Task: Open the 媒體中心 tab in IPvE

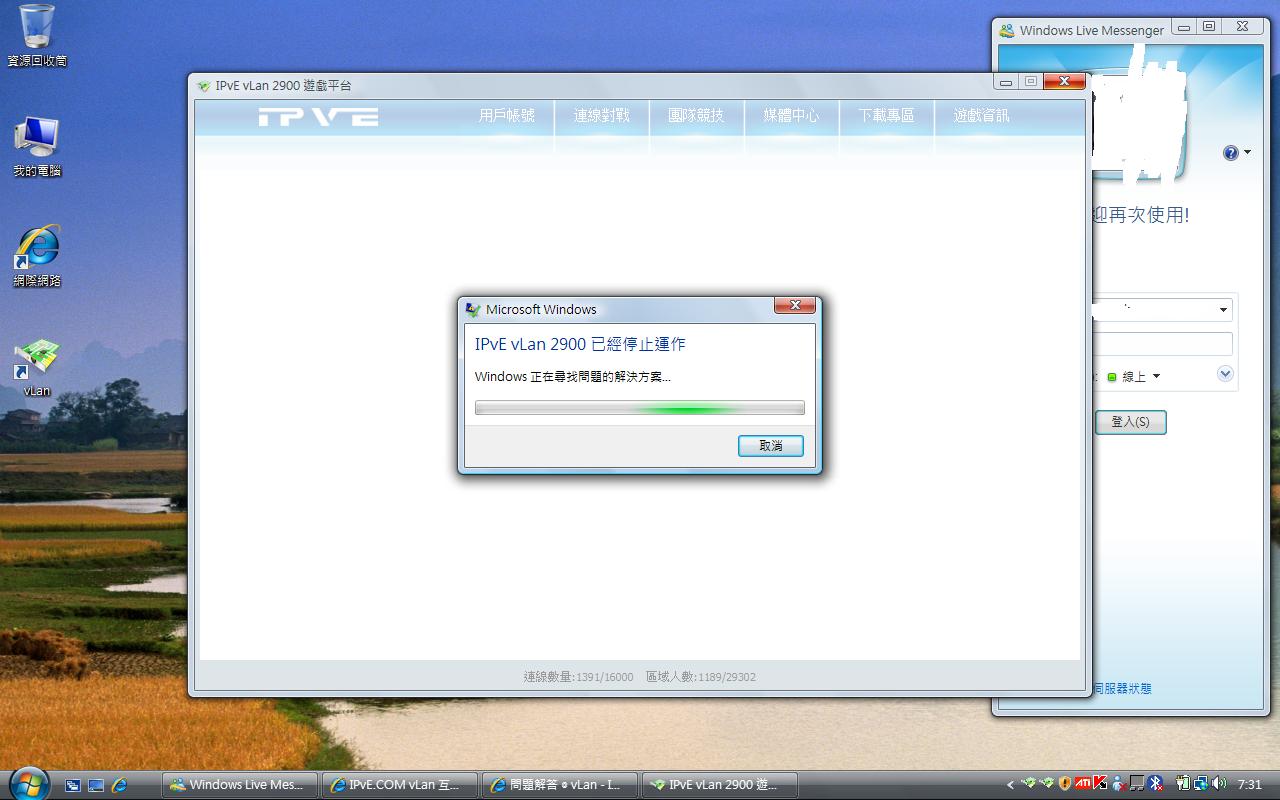Action: 791,116
